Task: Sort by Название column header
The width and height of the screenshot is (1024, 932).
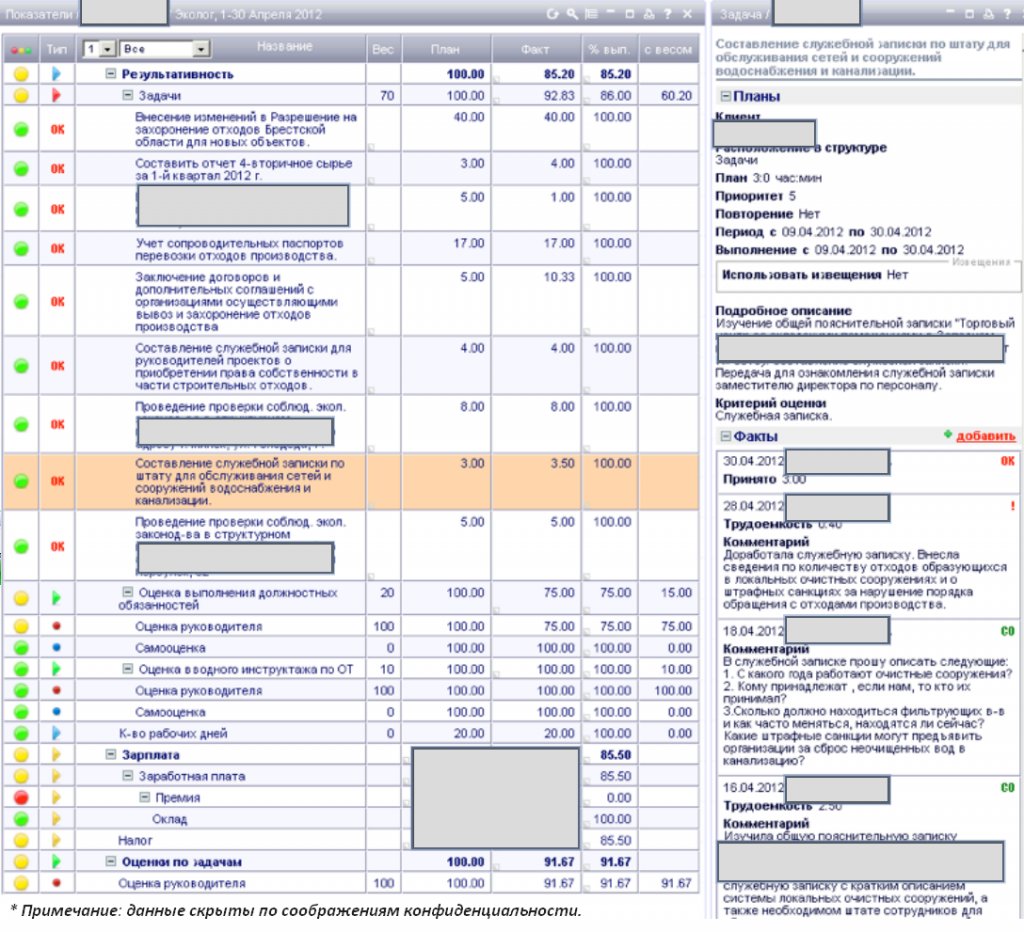Action: pyautogui.click(x=284, y=47)
